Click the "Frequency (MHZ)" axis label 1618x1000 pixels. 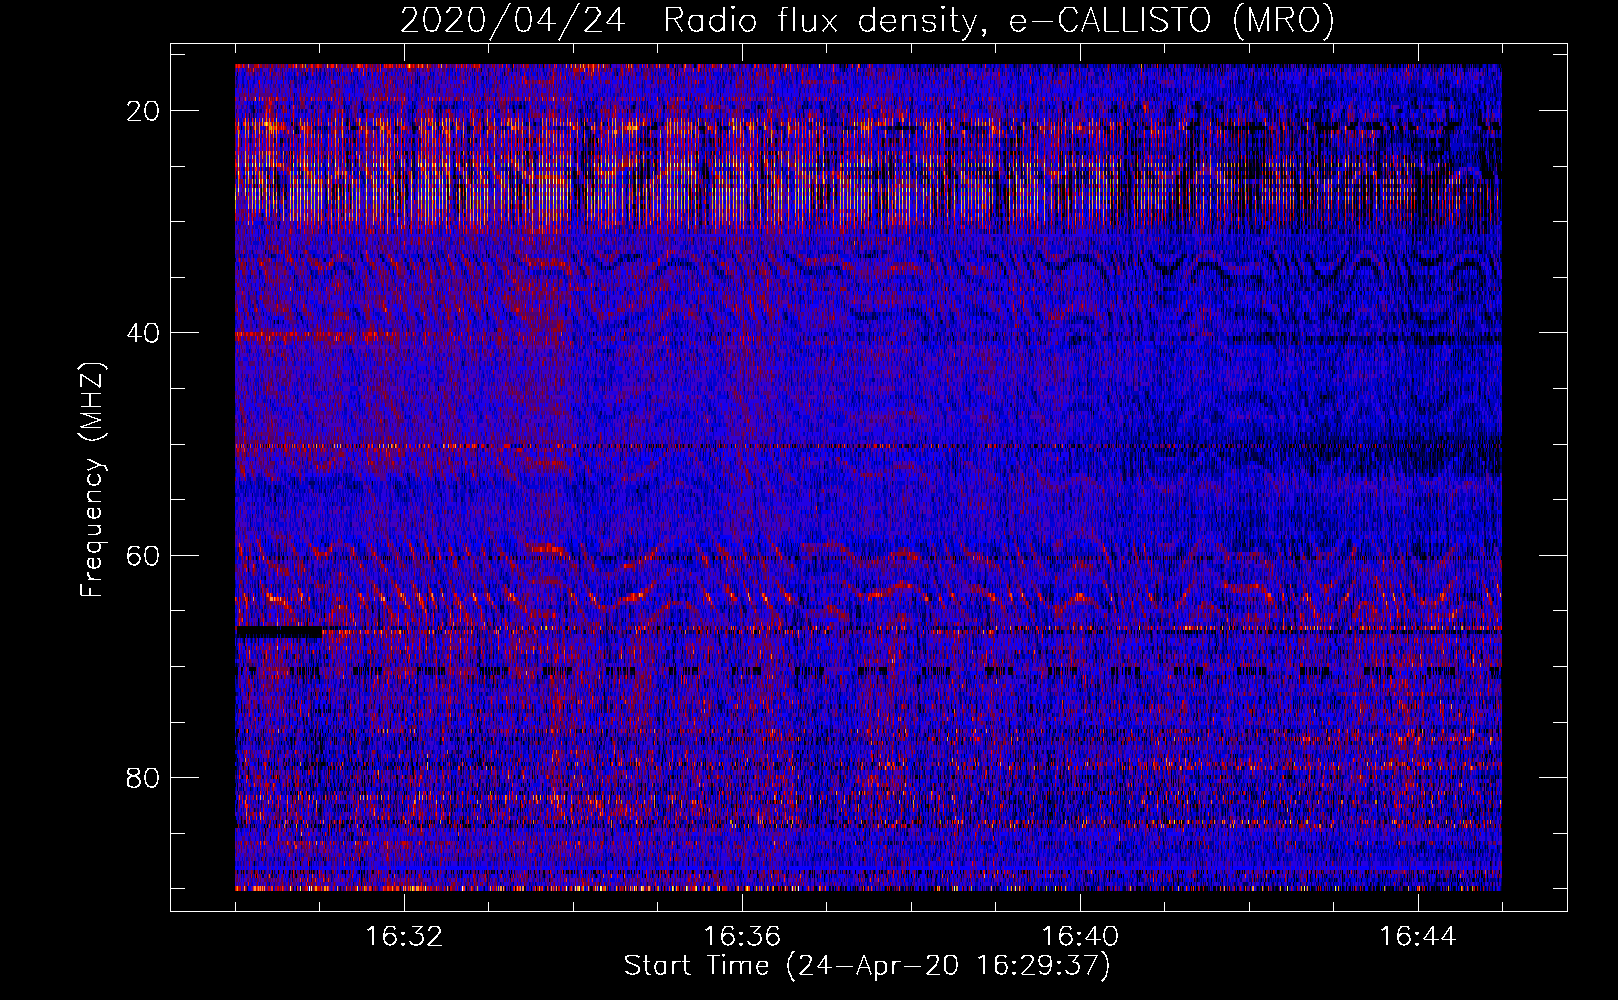click(92, 479)
